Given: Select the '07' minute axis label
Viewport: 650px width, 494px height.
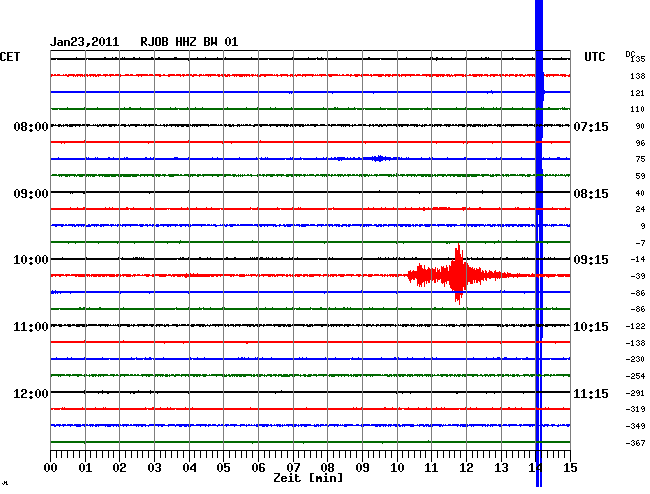Looking at the screenshot, I should click(293, 468).
